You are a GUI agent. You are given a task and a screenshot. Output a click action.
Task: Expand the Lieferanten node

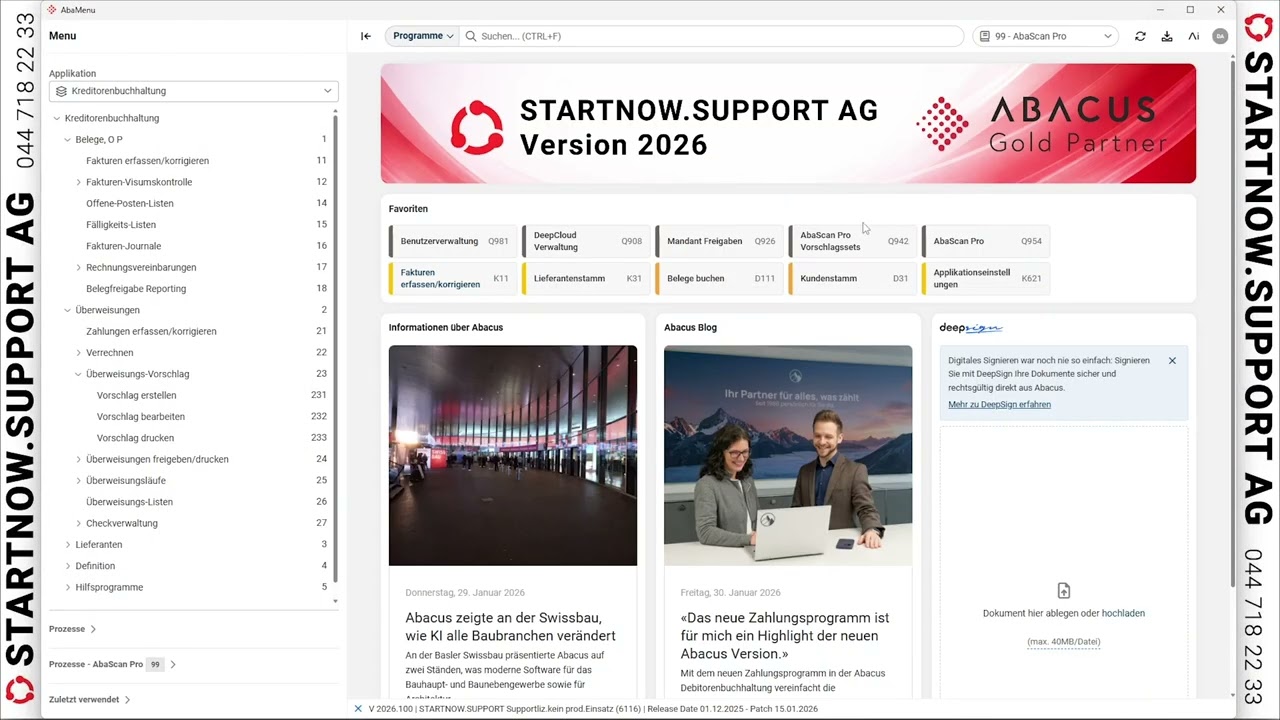[x=68, y=545]
